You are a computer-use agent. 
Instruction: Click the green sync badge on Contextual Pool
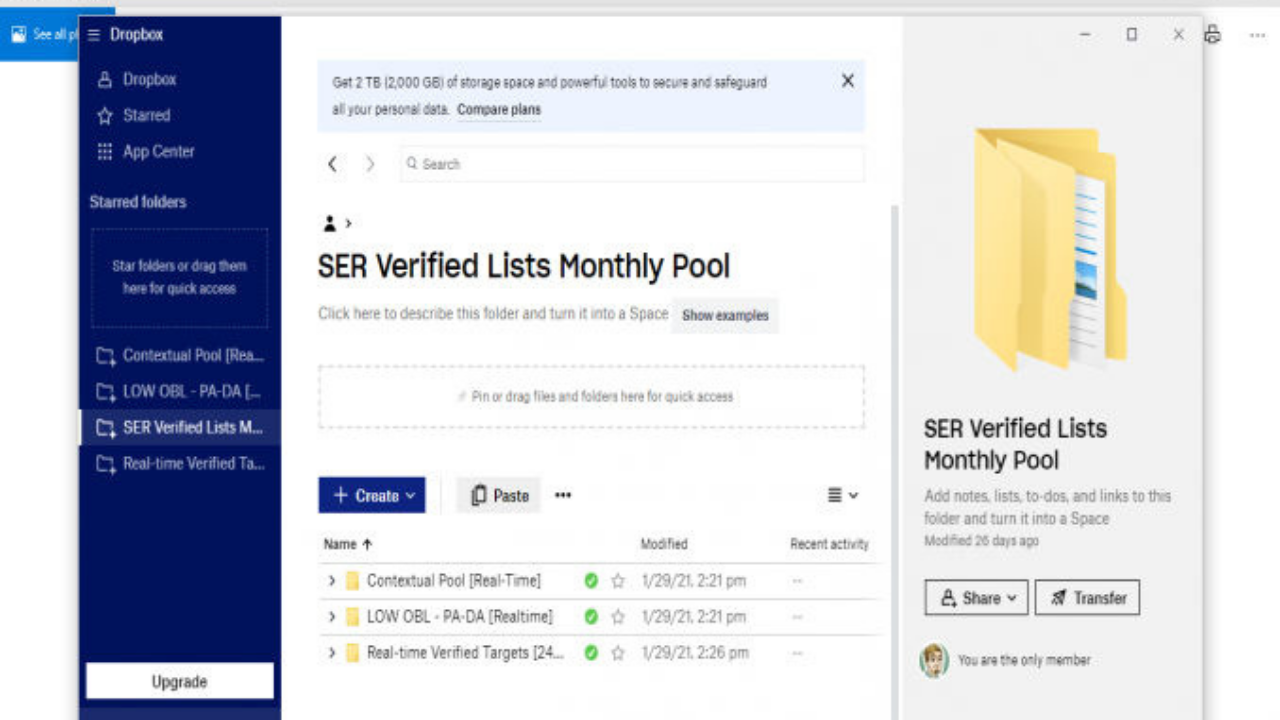(589, 580)
